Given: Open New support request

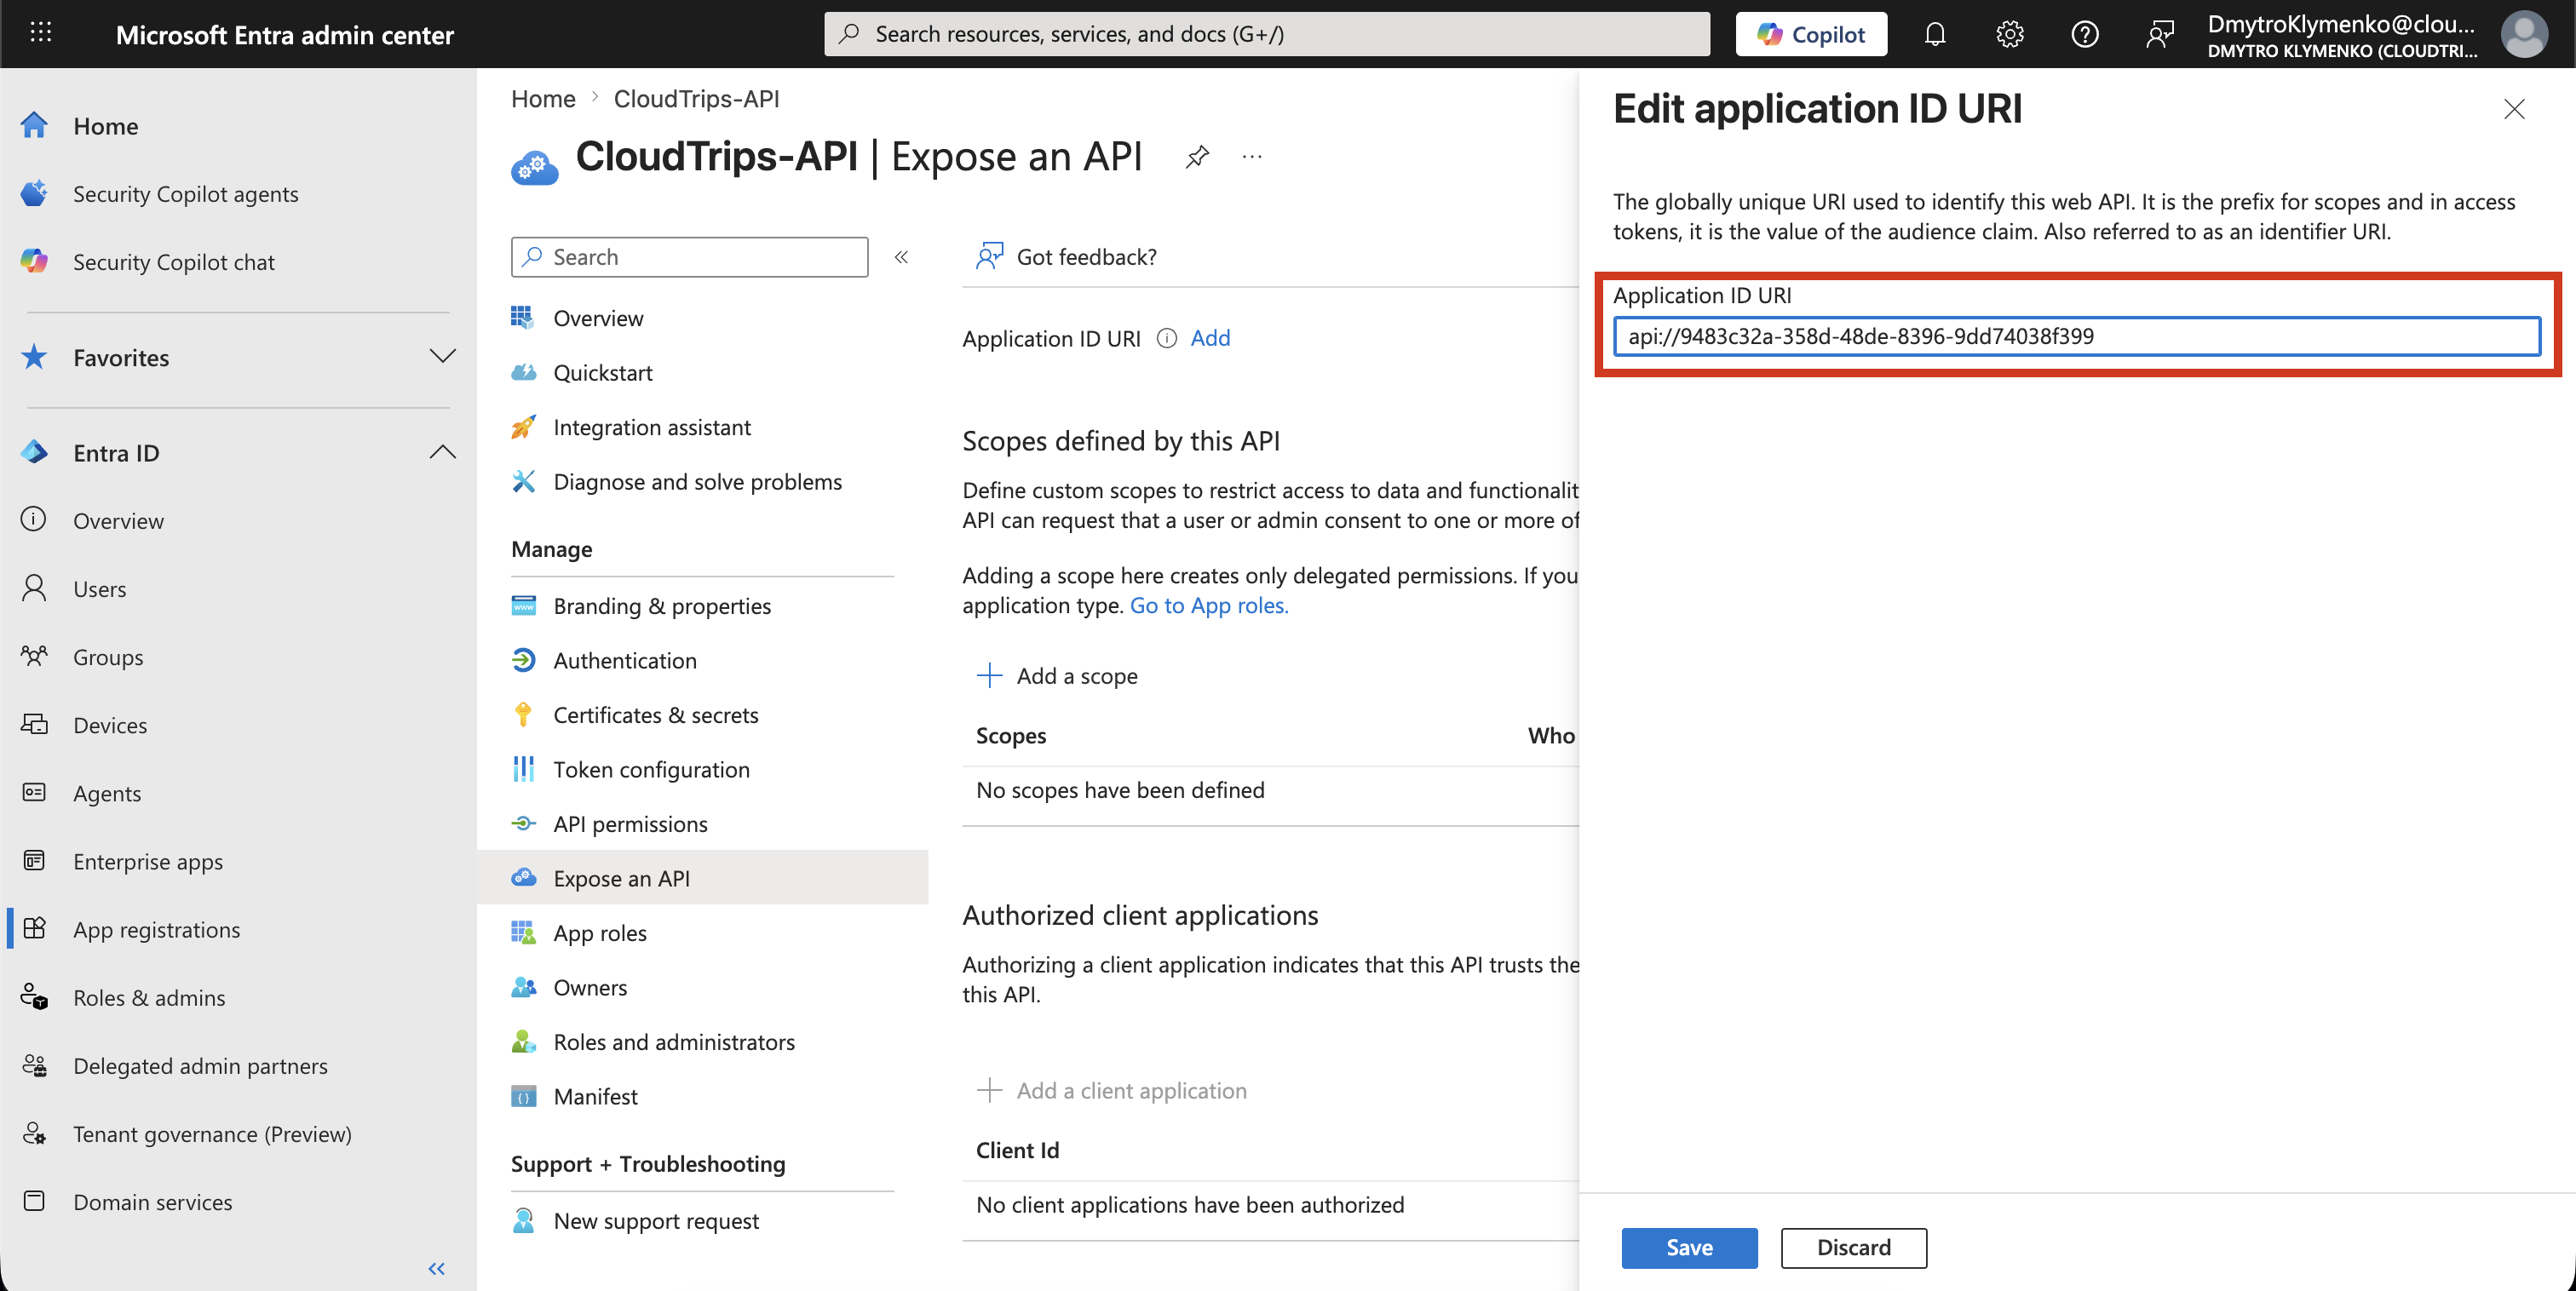Looking at the screenshot, I should pyautogui.click(x=657, y=1220).
